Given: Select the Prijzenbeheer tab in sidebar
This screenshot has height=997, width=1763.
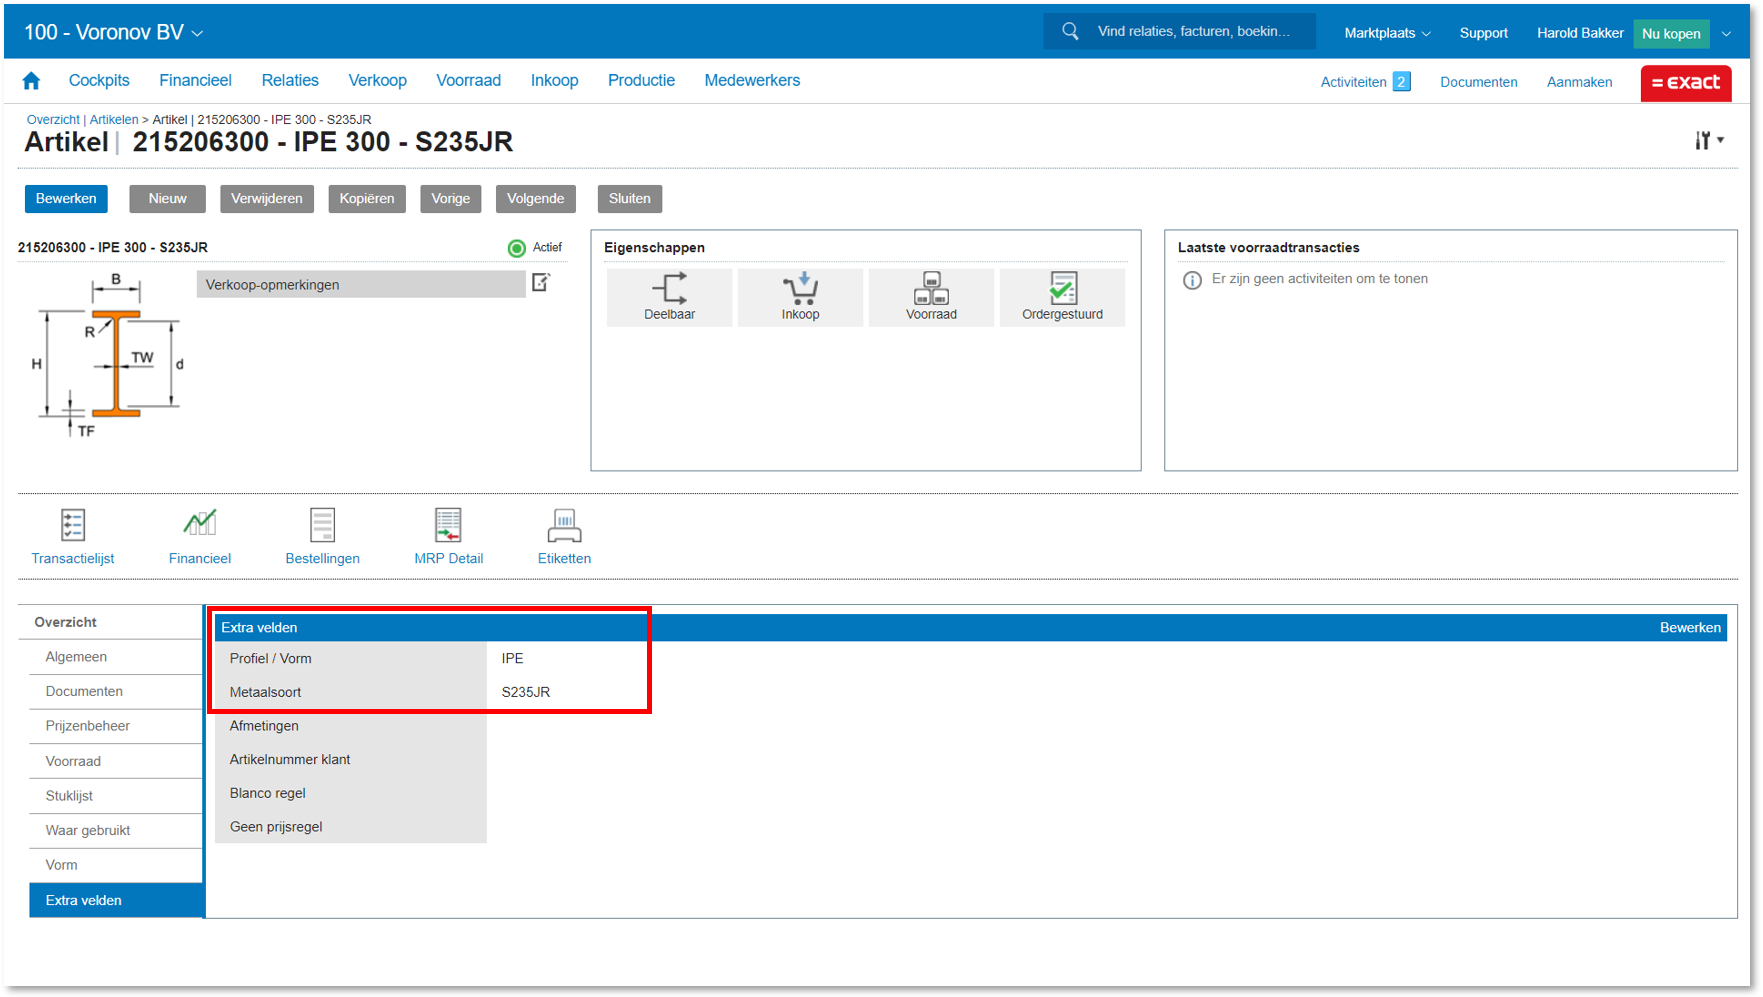Looking at the screenshot, I should (88, 726).
